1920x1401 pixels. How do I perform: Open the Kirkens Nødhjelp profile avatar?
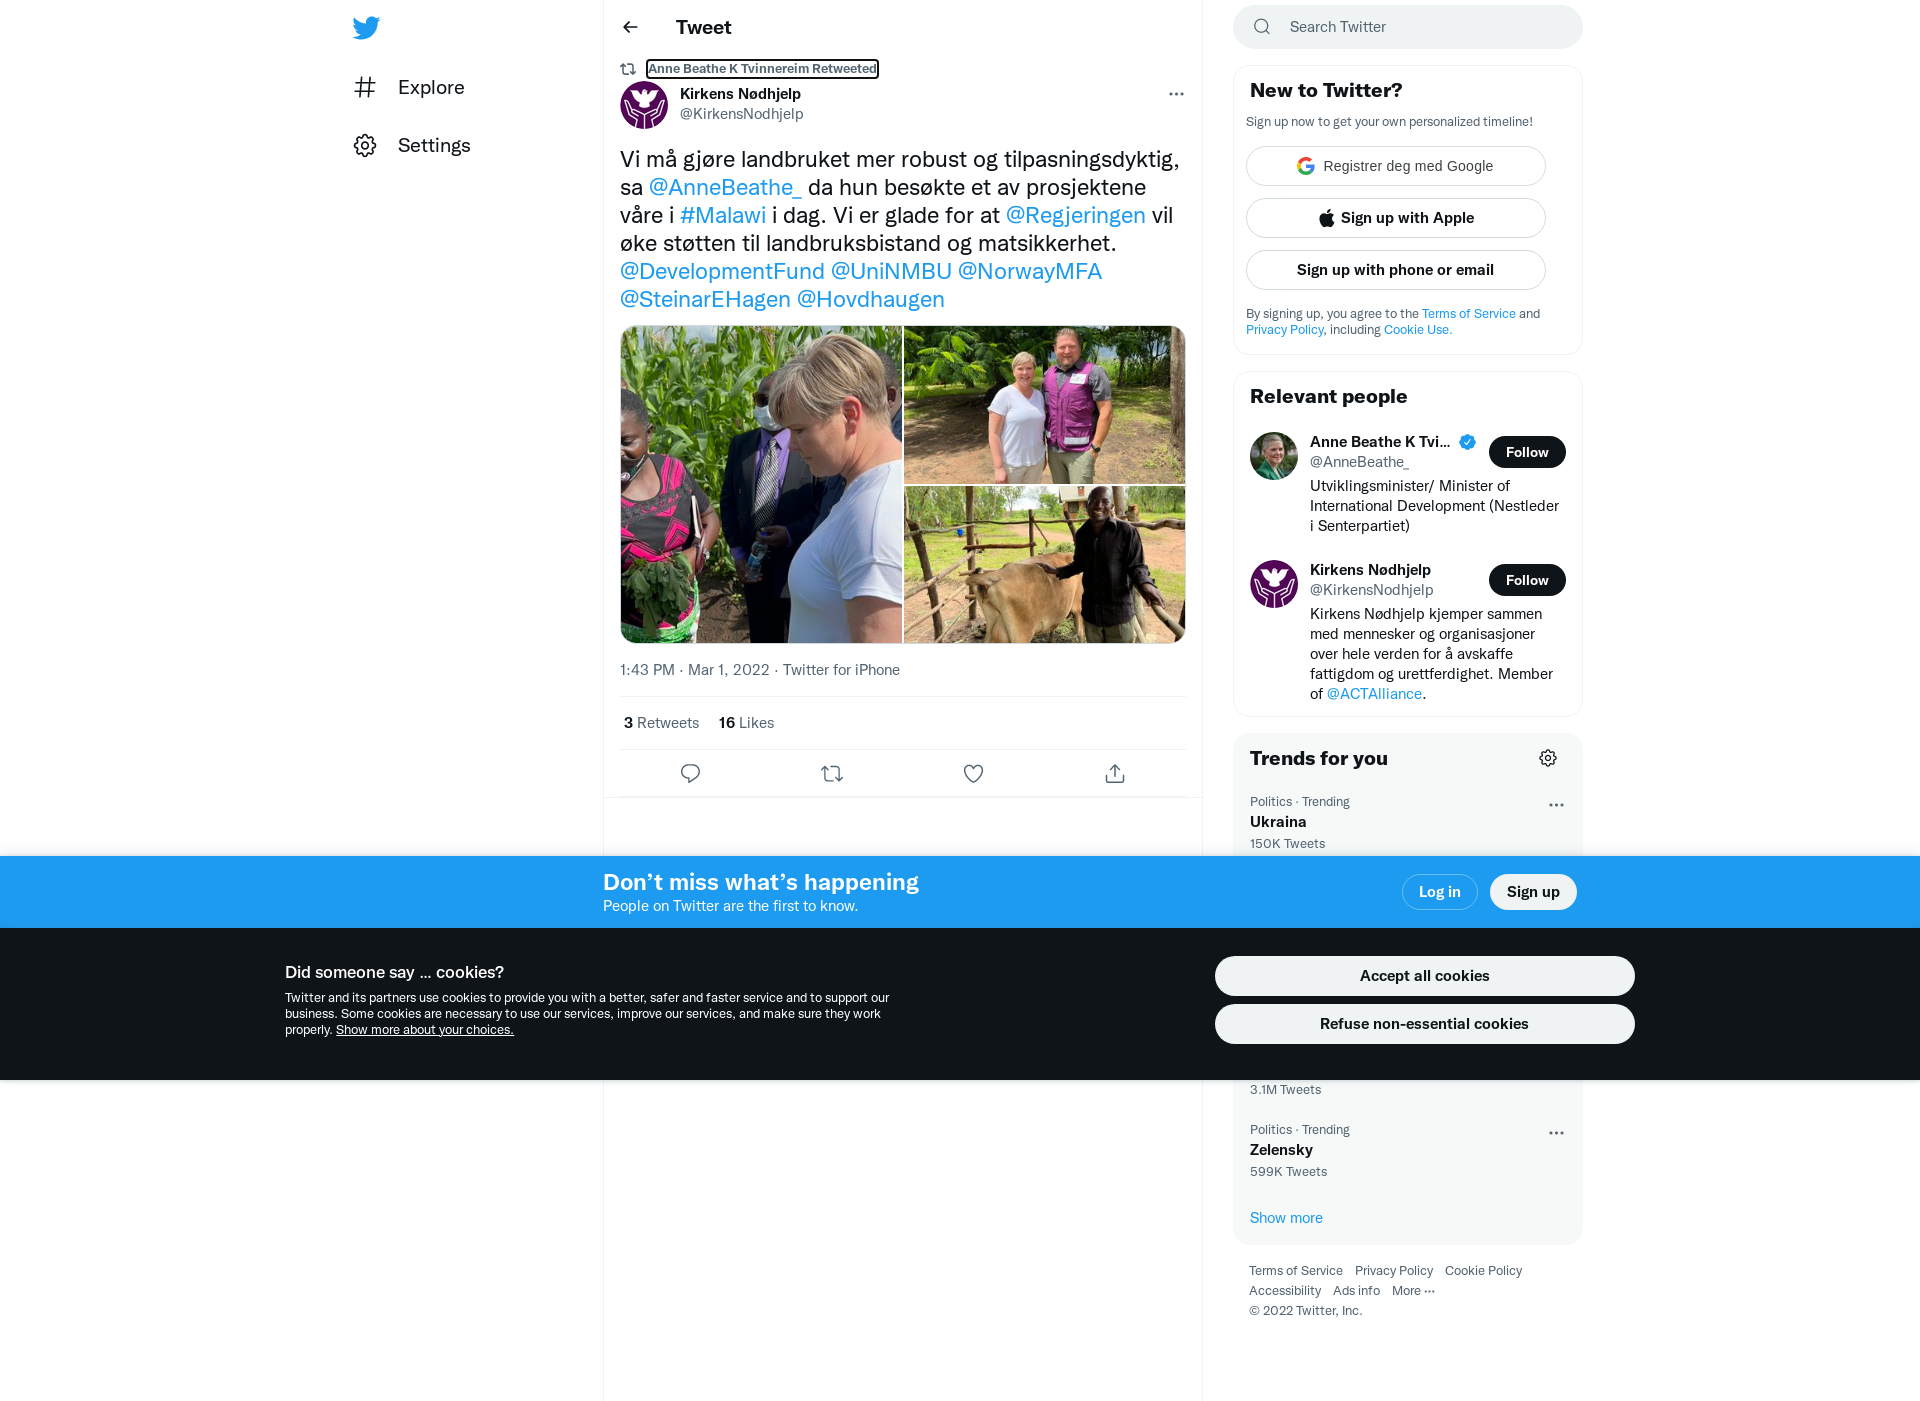644,104
